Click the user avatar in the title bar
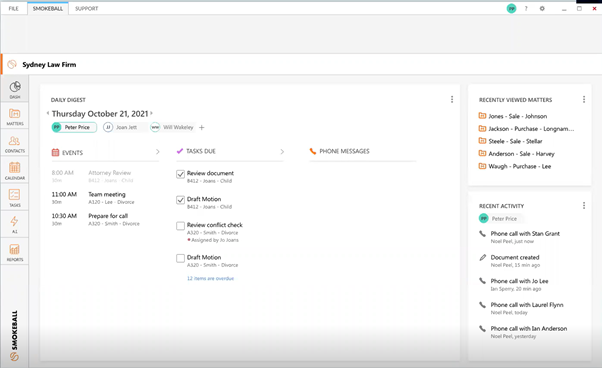The width and height of the screenshot is (602, 368). 511,8
